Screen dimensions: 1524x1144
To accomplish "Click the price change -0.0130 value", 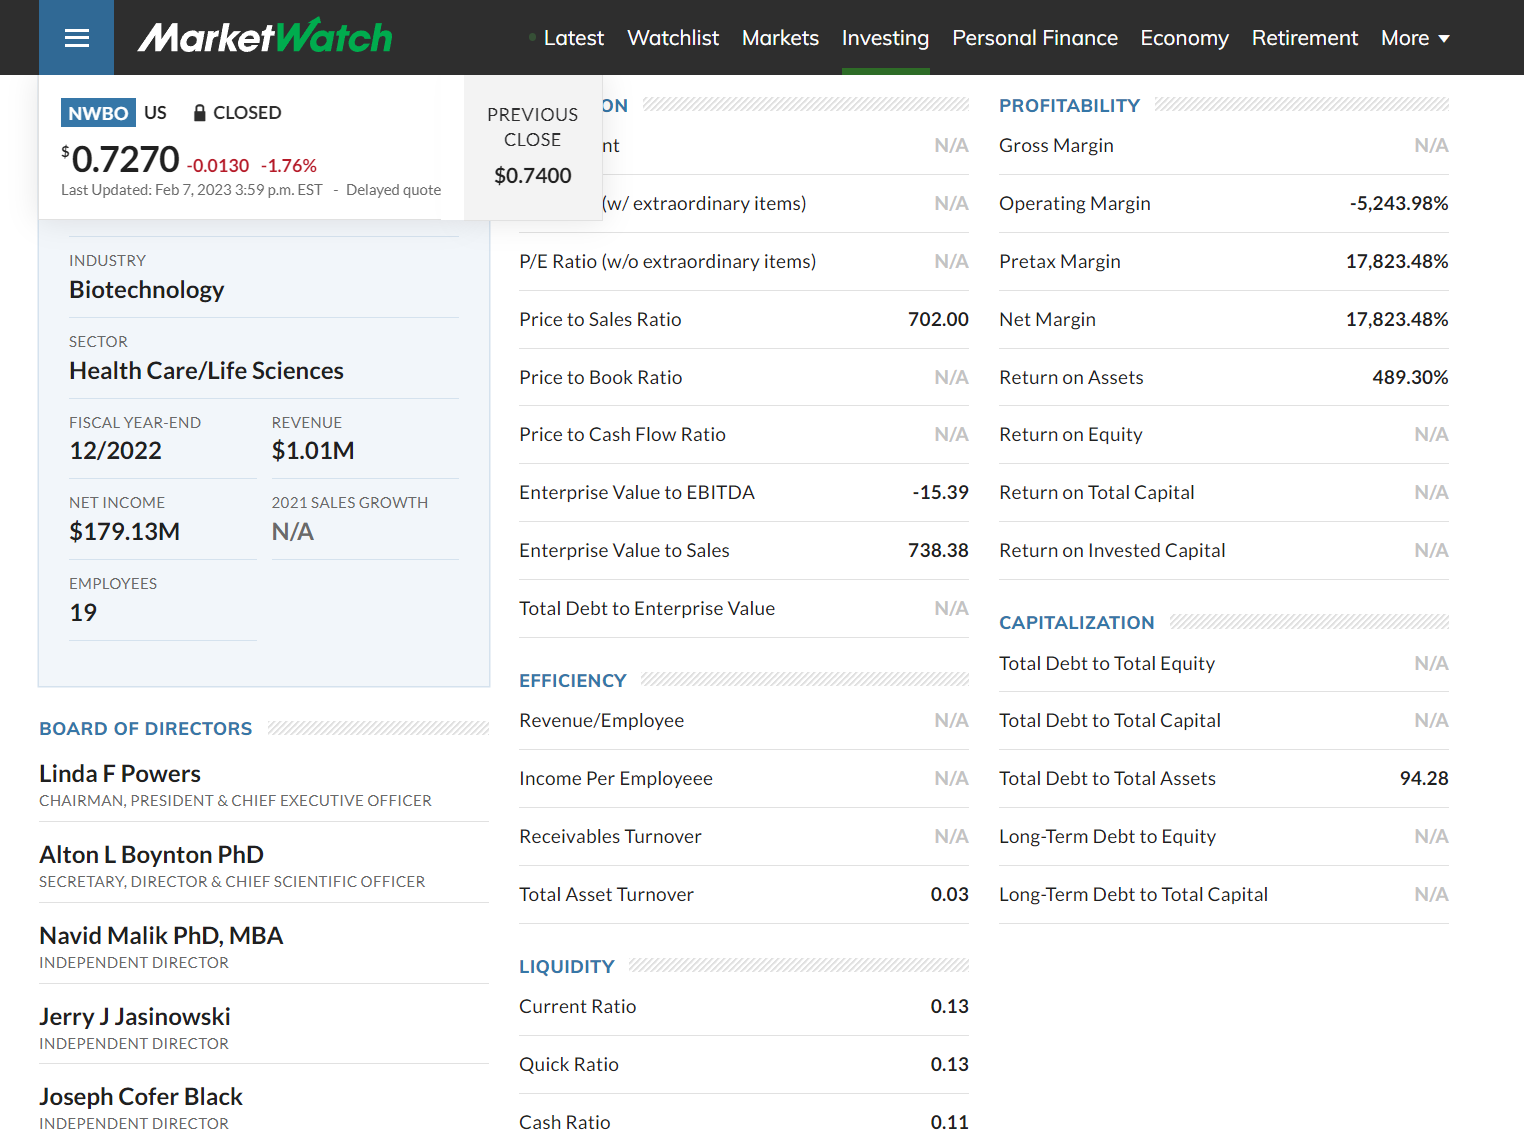I will click(218, 166).
